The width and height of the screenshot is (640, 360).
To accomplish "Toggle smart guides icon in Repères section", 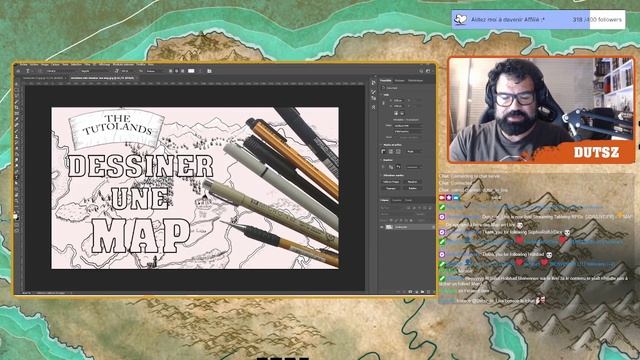I will [x=398, y=167].
